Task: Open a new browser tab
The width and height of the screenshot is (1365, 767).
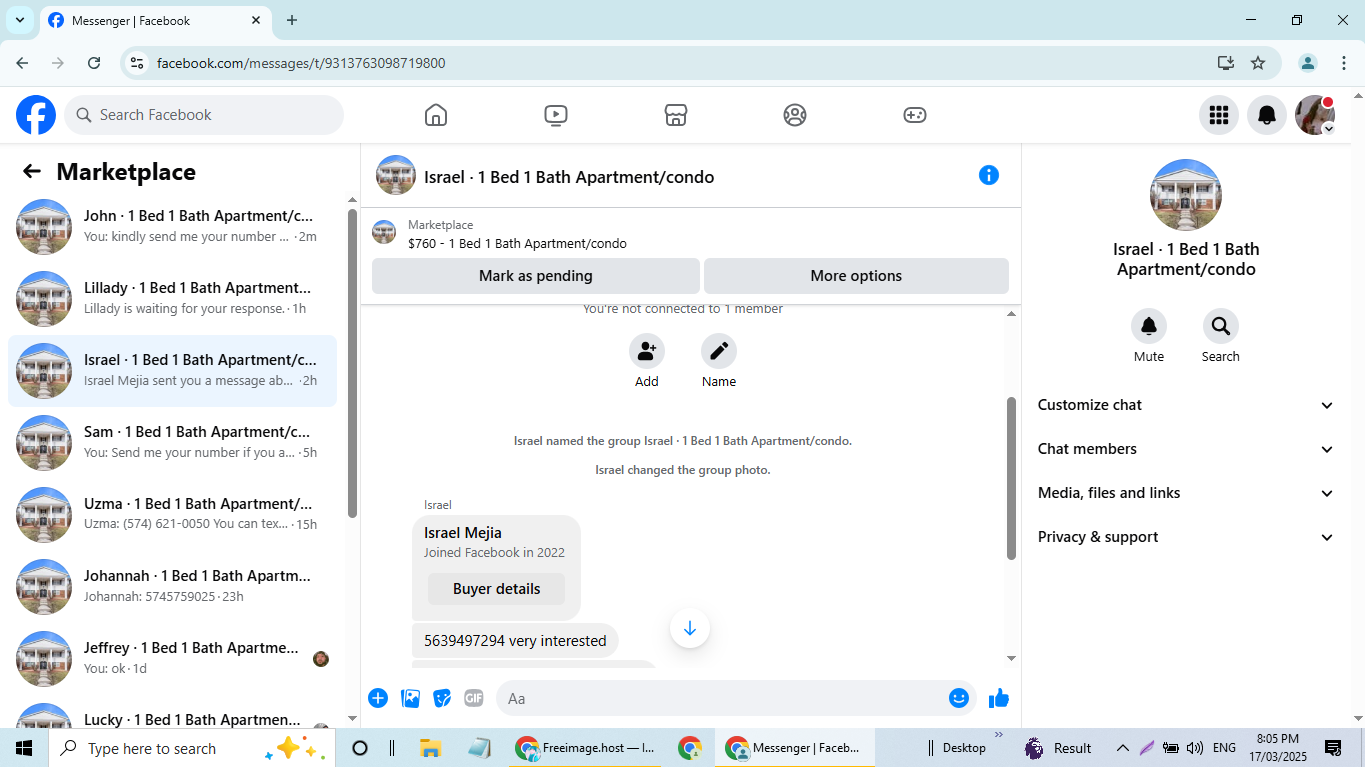Action: pyautogui.click(x=292, y=20)
